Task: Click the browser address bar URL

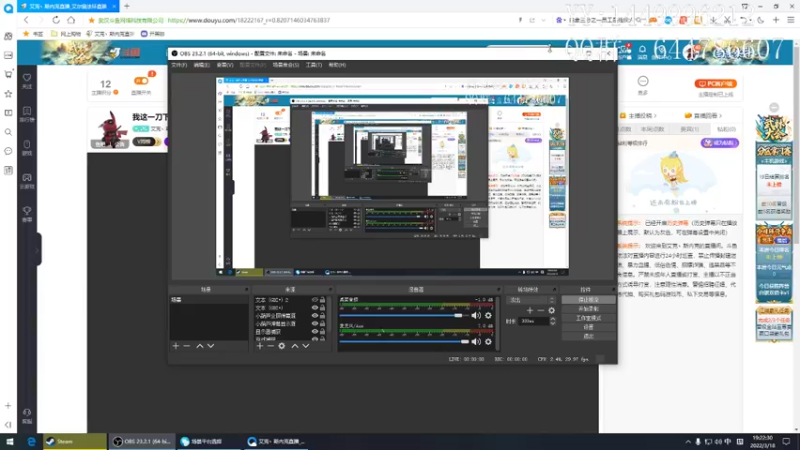Action: tap(248, 20)
